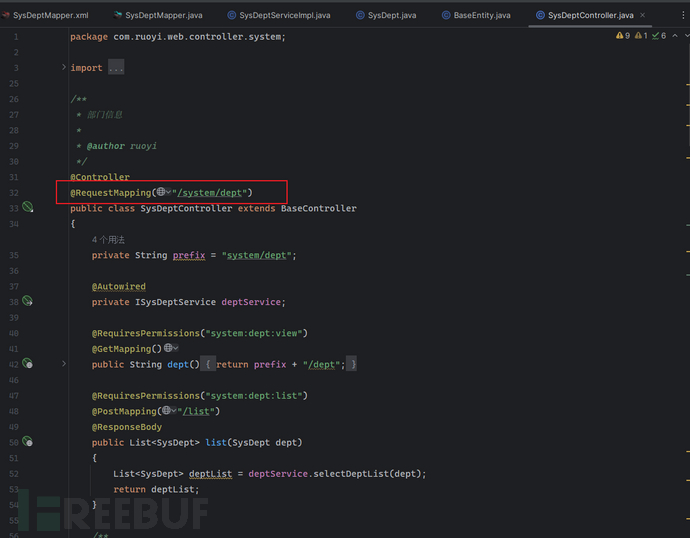690x538 pixels.
Task: Switch to SysDeptMapper.xml tab
Action: click(x=45, y=15)
